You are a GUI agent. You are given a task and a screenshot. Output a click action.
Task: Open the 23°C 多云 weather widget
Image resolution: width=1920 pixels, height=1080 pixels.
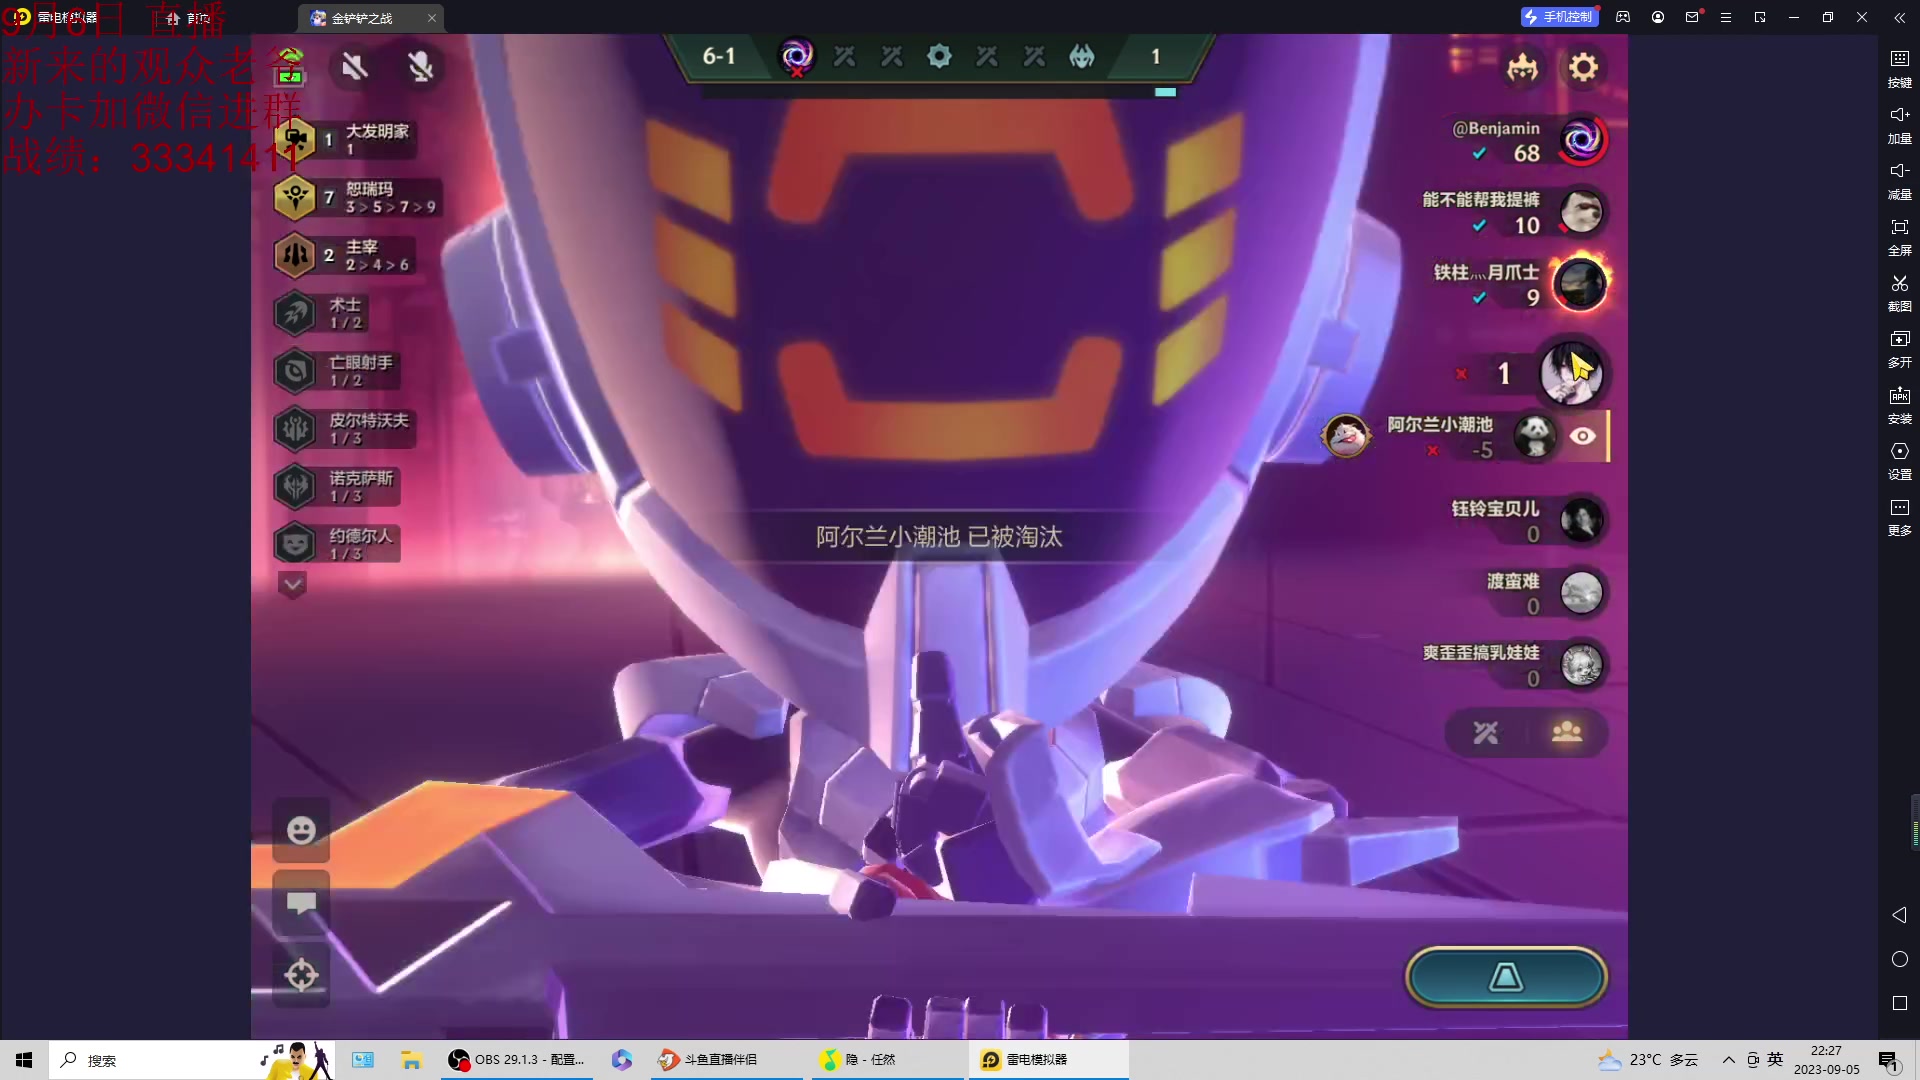click(1648, 1060)
